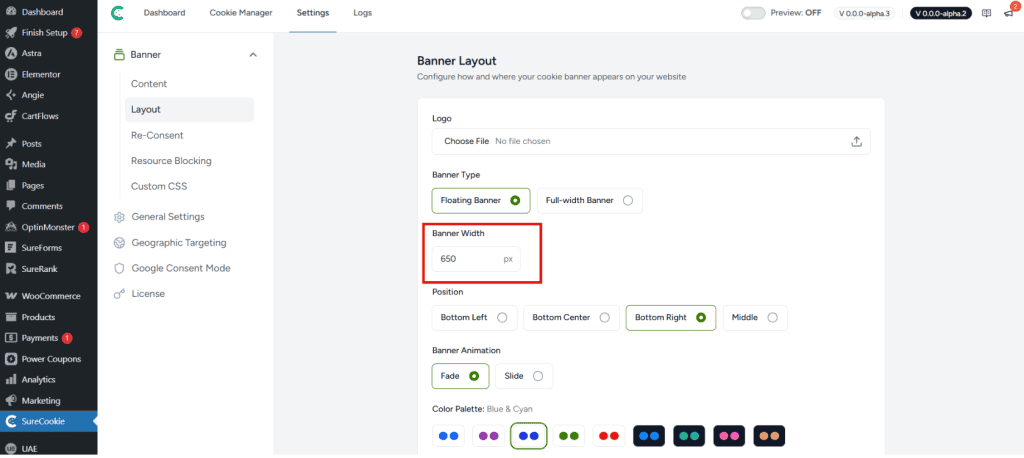1024x458 pixels.
Task: Open the megaphone notifications icon
Action: (1008, 13)
